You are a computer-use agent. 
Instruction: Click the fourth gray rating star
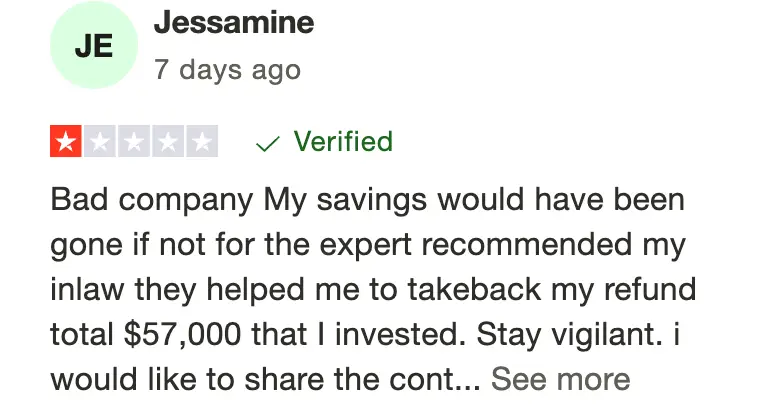(x=168, y=141)
